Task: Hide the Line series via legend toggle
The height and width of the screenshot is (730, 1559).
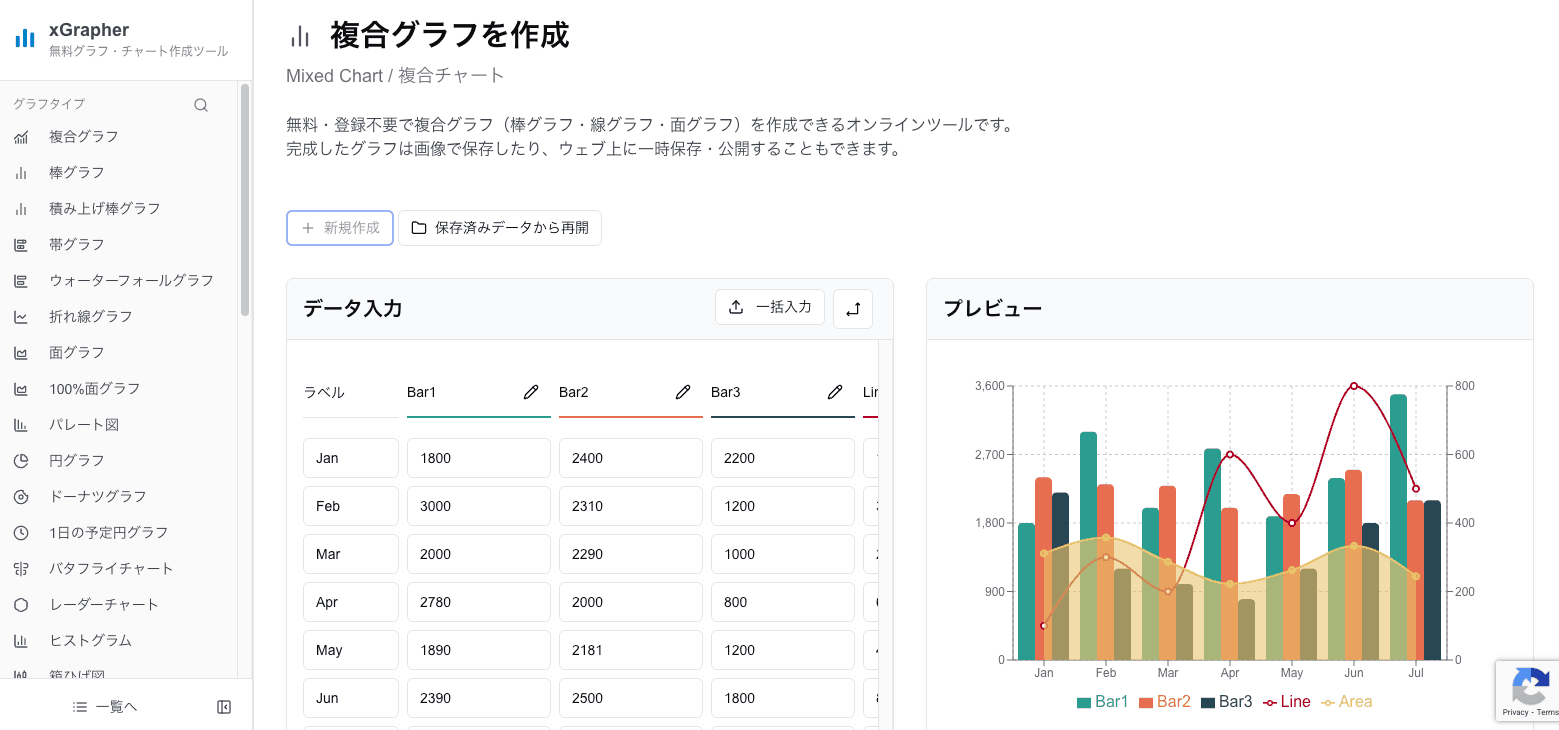Action: click(x=1287, y=701)
